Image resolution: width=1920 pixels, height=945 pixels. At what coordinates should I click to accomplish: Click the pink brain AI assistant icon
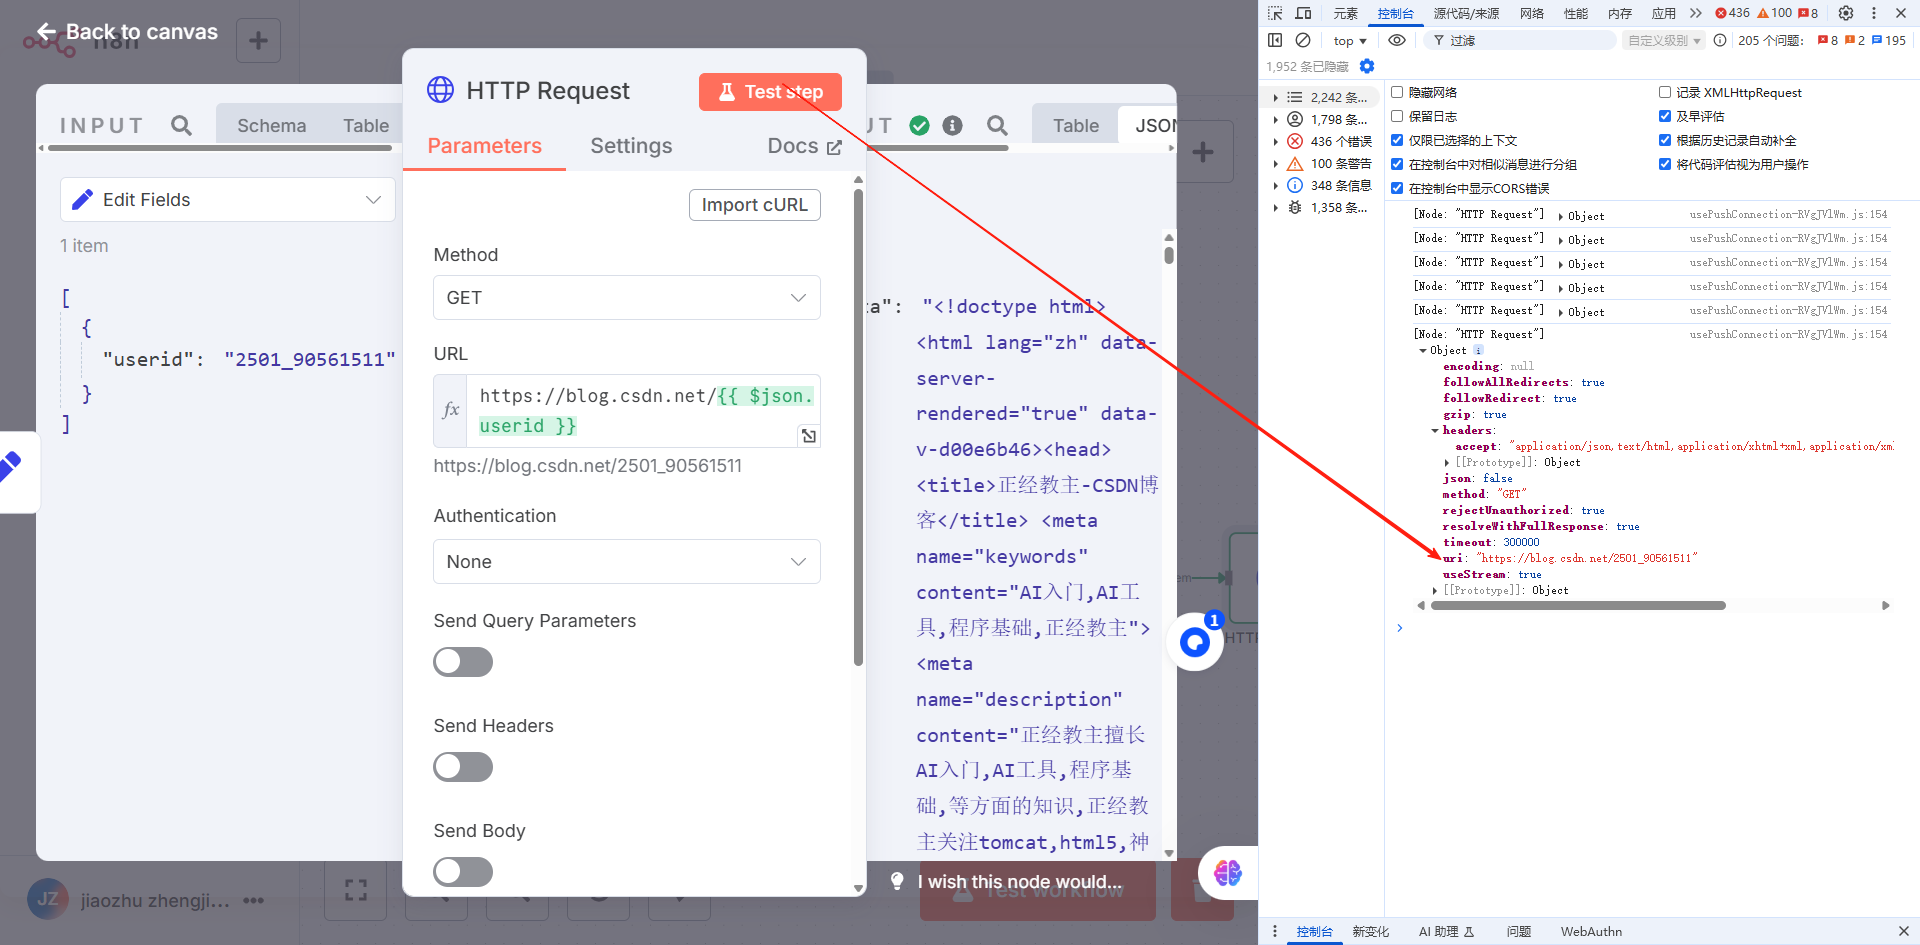click(1227, 873)
